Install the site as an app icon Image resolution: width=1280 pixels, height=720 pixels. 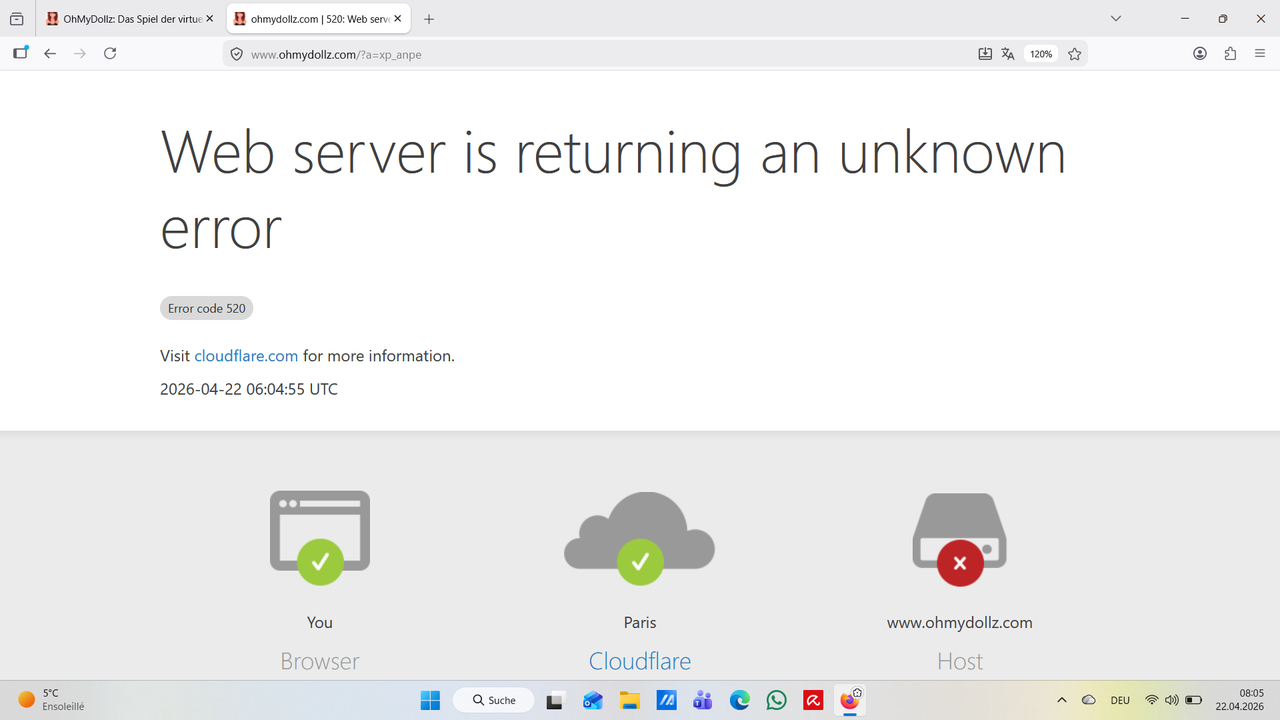click(x=985, y=54)
